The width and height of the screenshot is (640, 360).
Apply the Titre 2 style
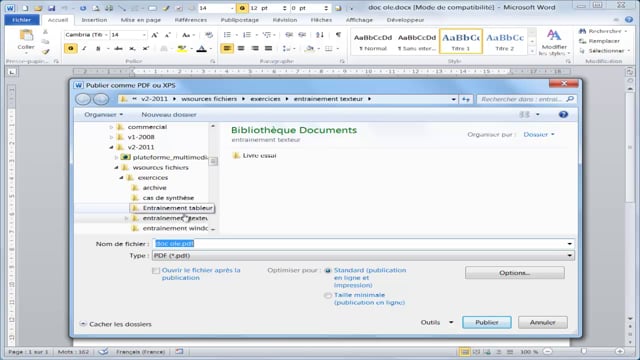(x=504, y=41)
